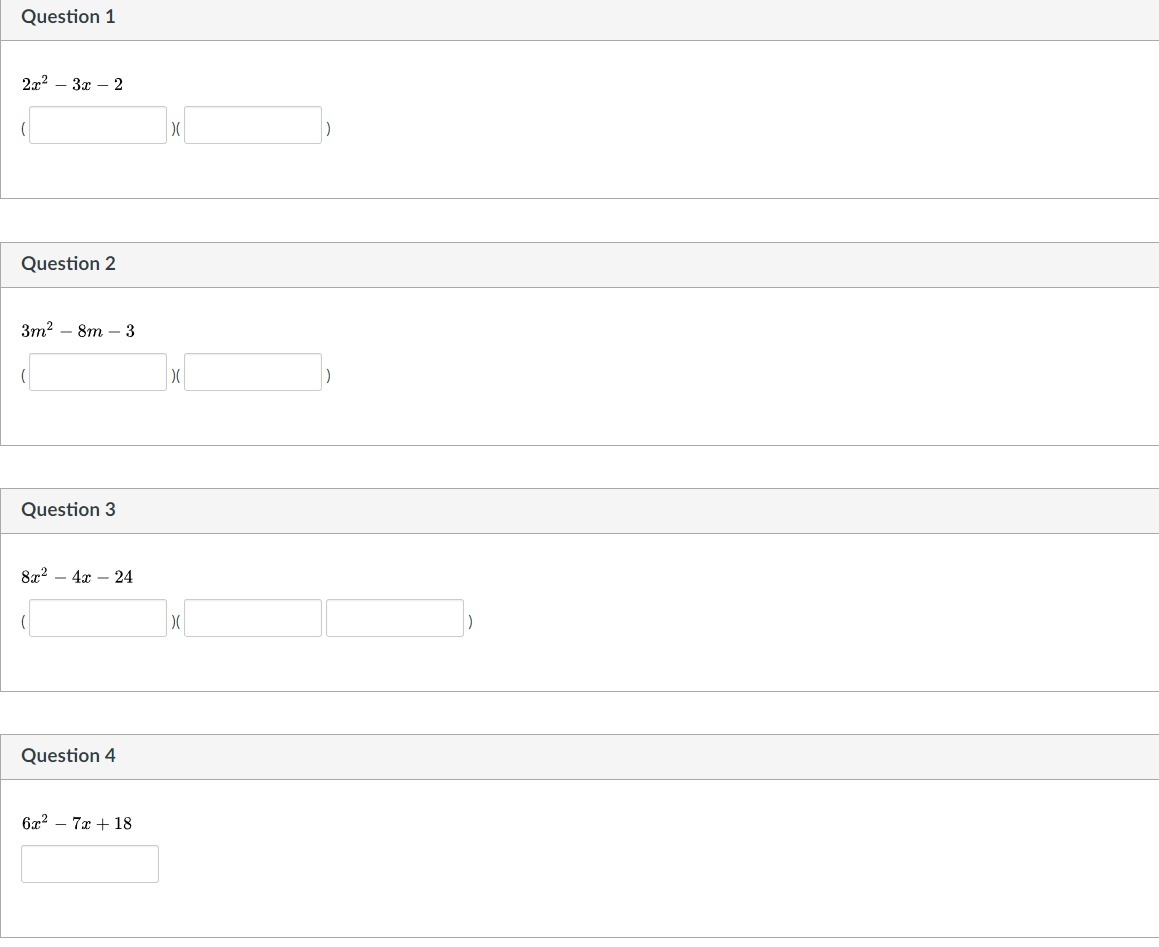Click the Question 4 heading
1159x947 pixels.
68,756
